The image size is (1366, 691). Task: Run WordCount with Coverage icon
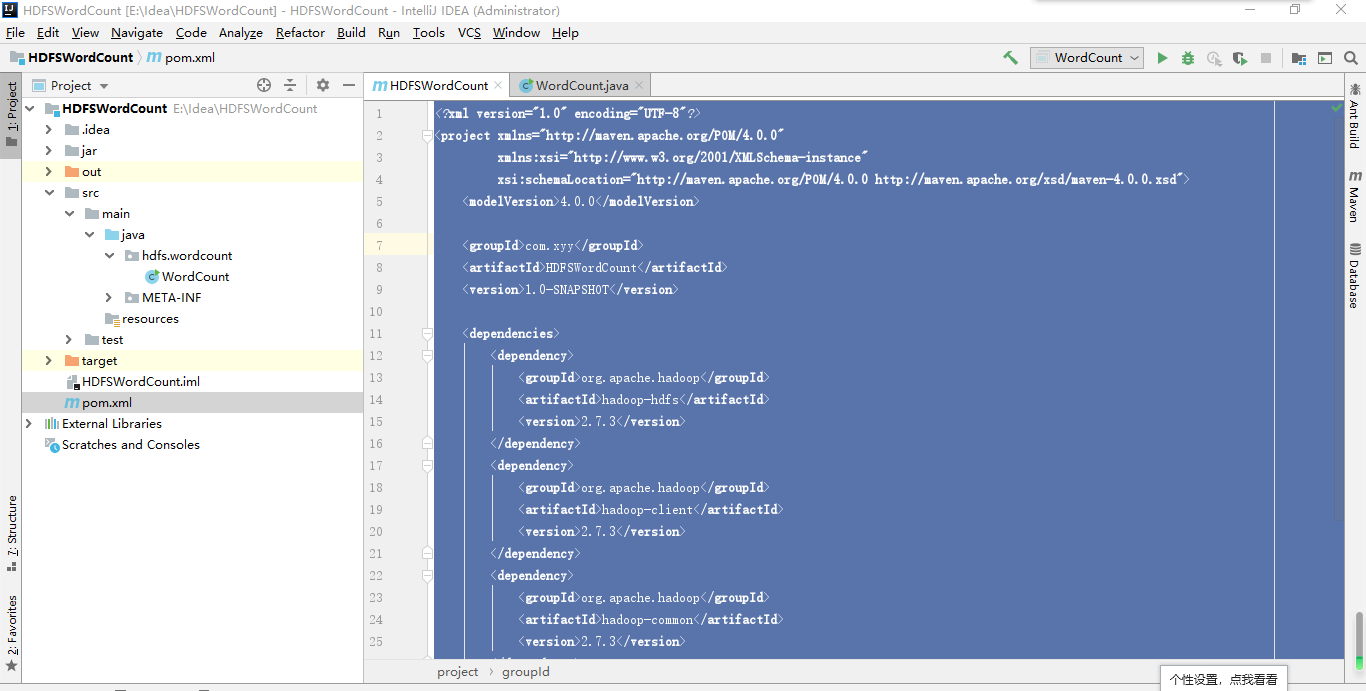pyautogui.click(x=1240, y=57)
